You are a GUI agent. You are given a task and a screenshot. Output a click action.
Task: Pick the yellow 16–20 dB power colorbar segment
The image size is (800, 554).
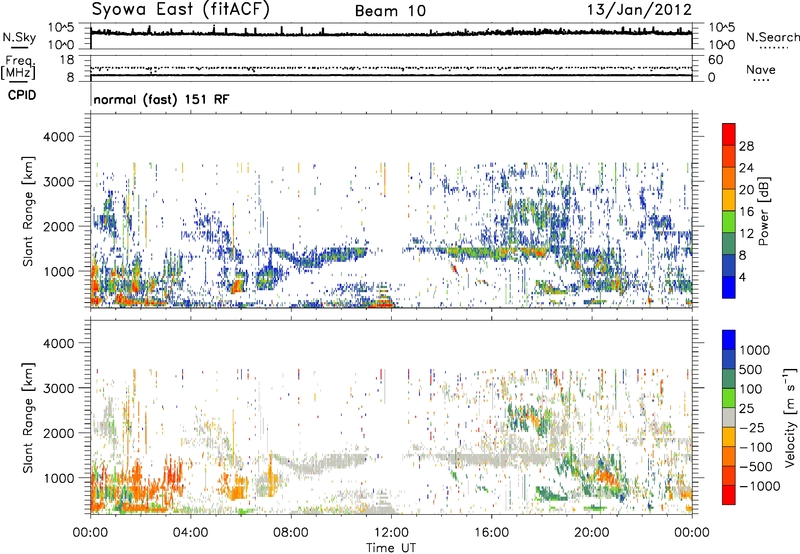729,200
